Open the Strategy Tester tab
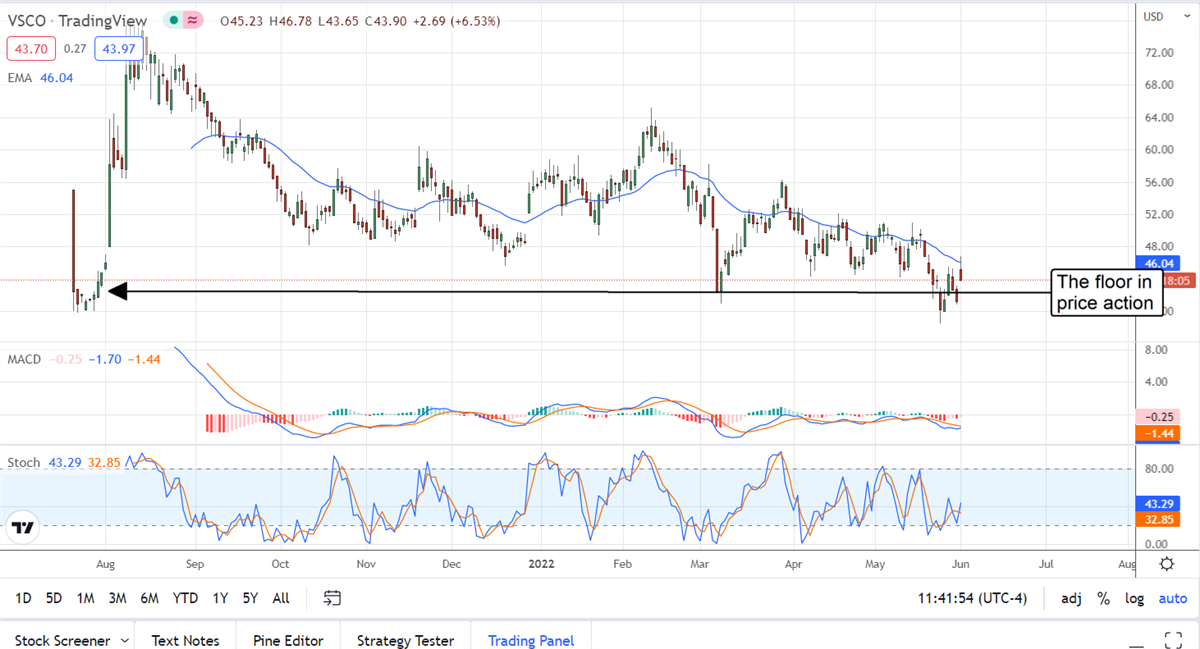Image resolution: width=1200 pixels, height=649 pixels. point(405,640)
